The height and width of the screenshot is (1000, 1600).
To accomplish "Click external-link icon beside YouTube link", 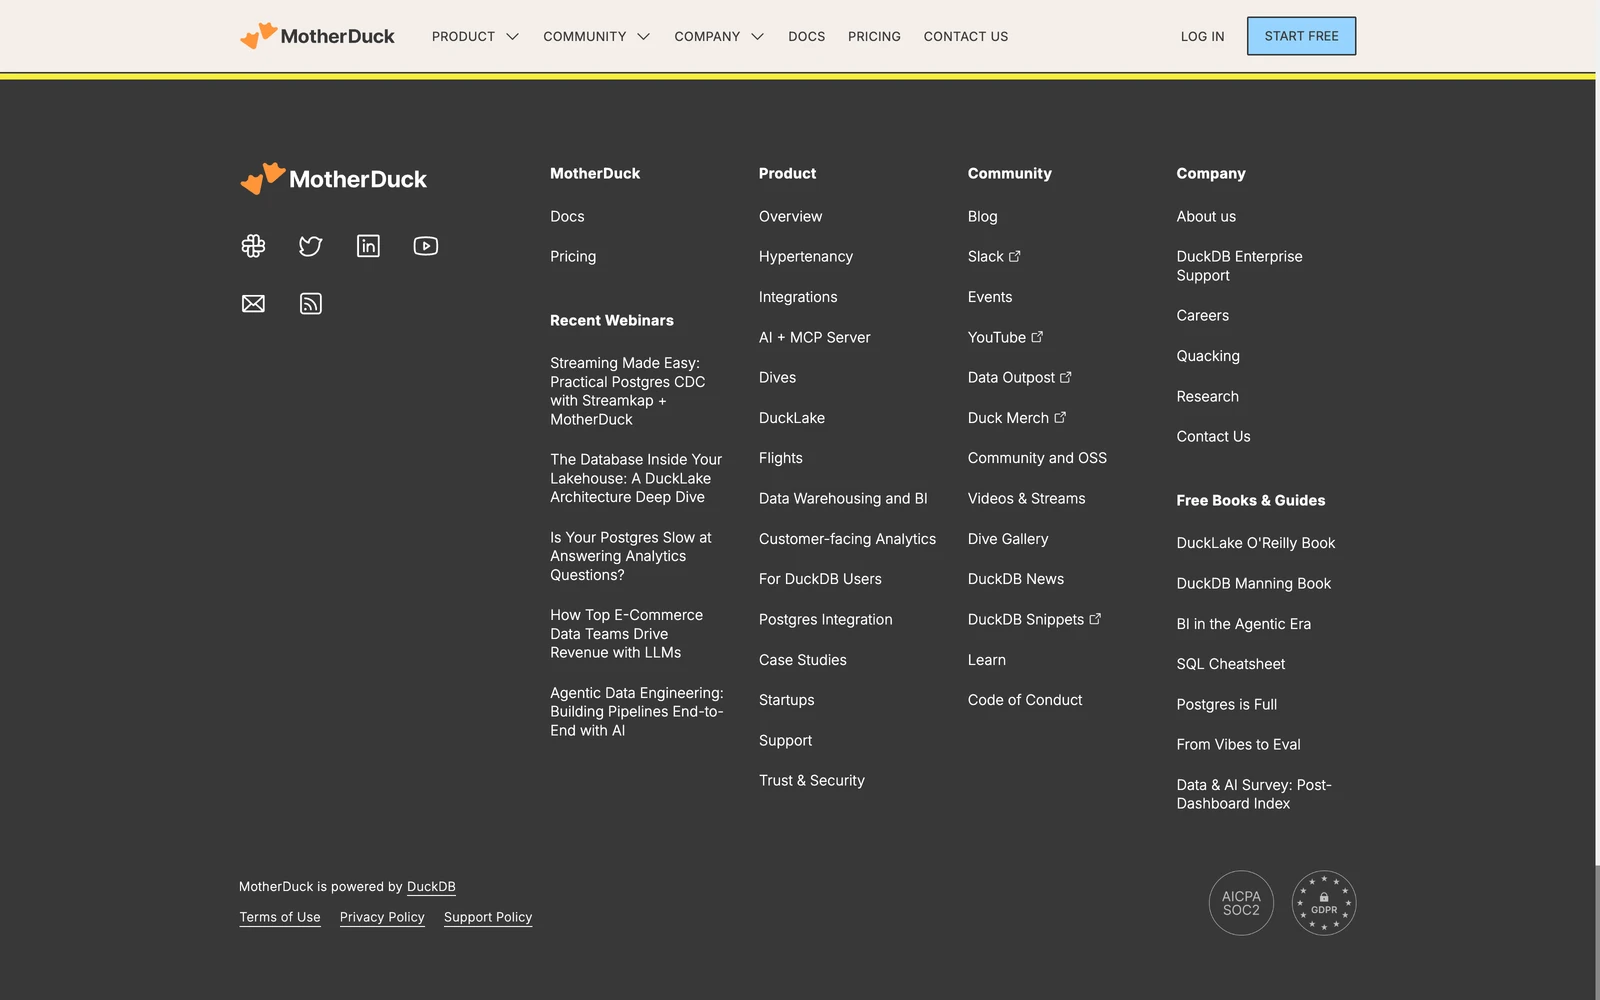I will pos(1037,337).
